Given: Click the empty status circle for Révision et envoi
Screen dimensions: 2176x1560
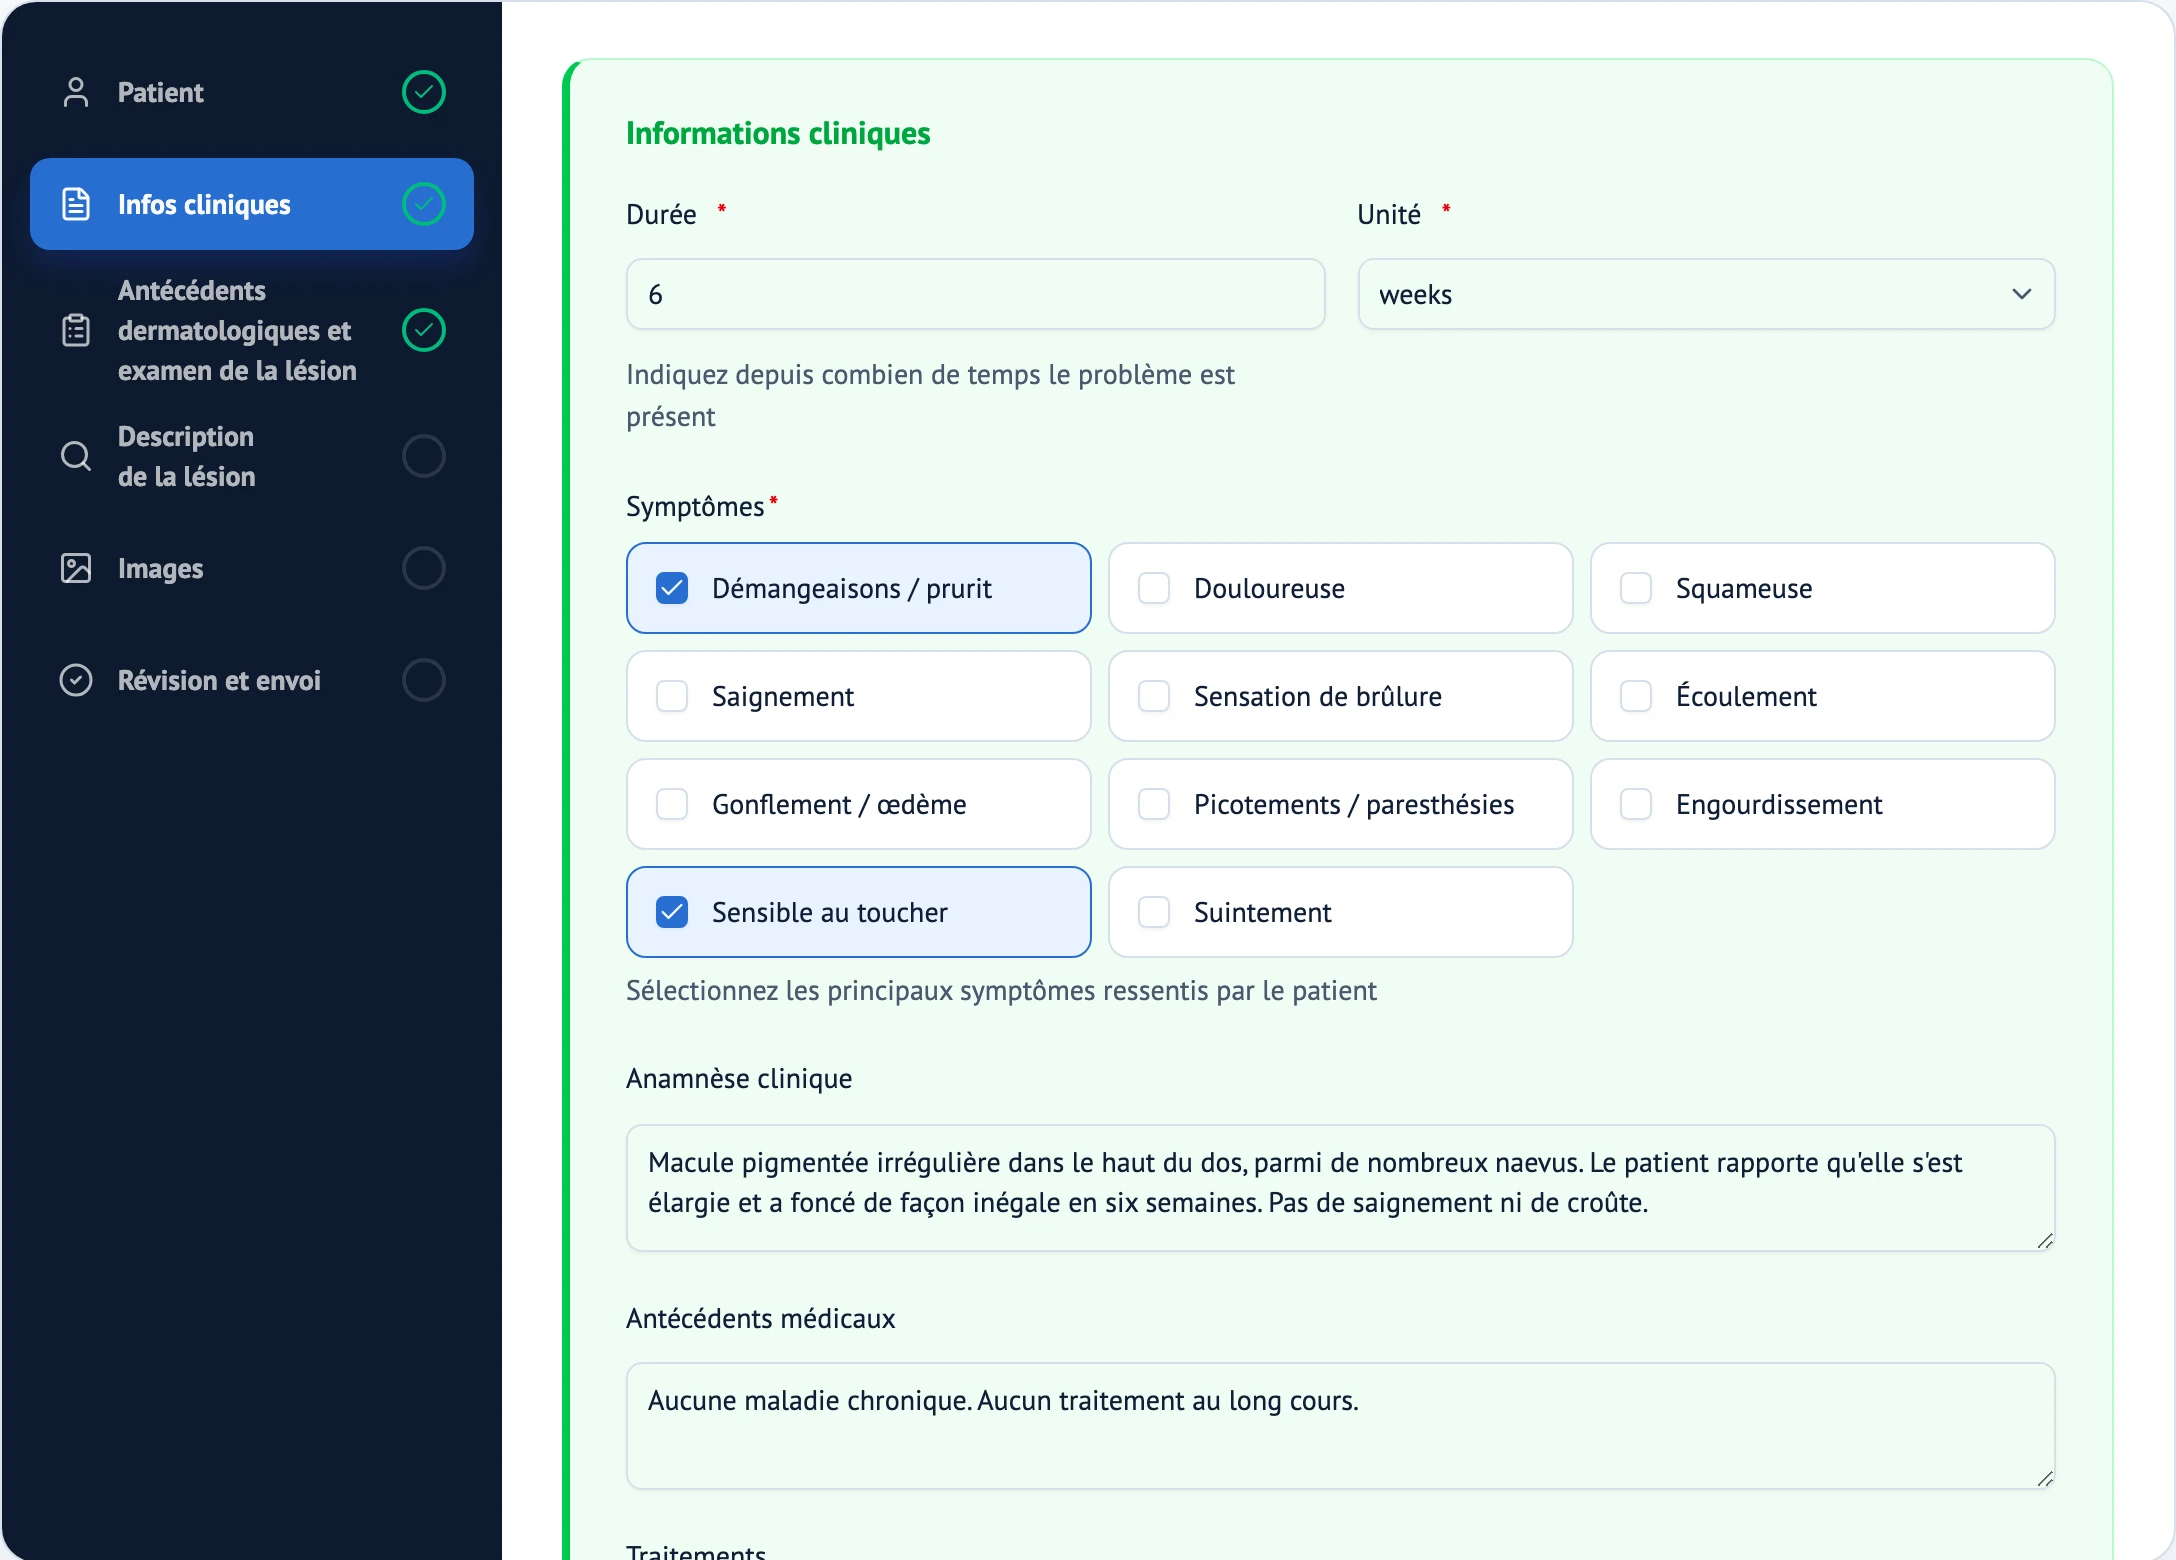Looking at the screenshot, I should point(424,680).
